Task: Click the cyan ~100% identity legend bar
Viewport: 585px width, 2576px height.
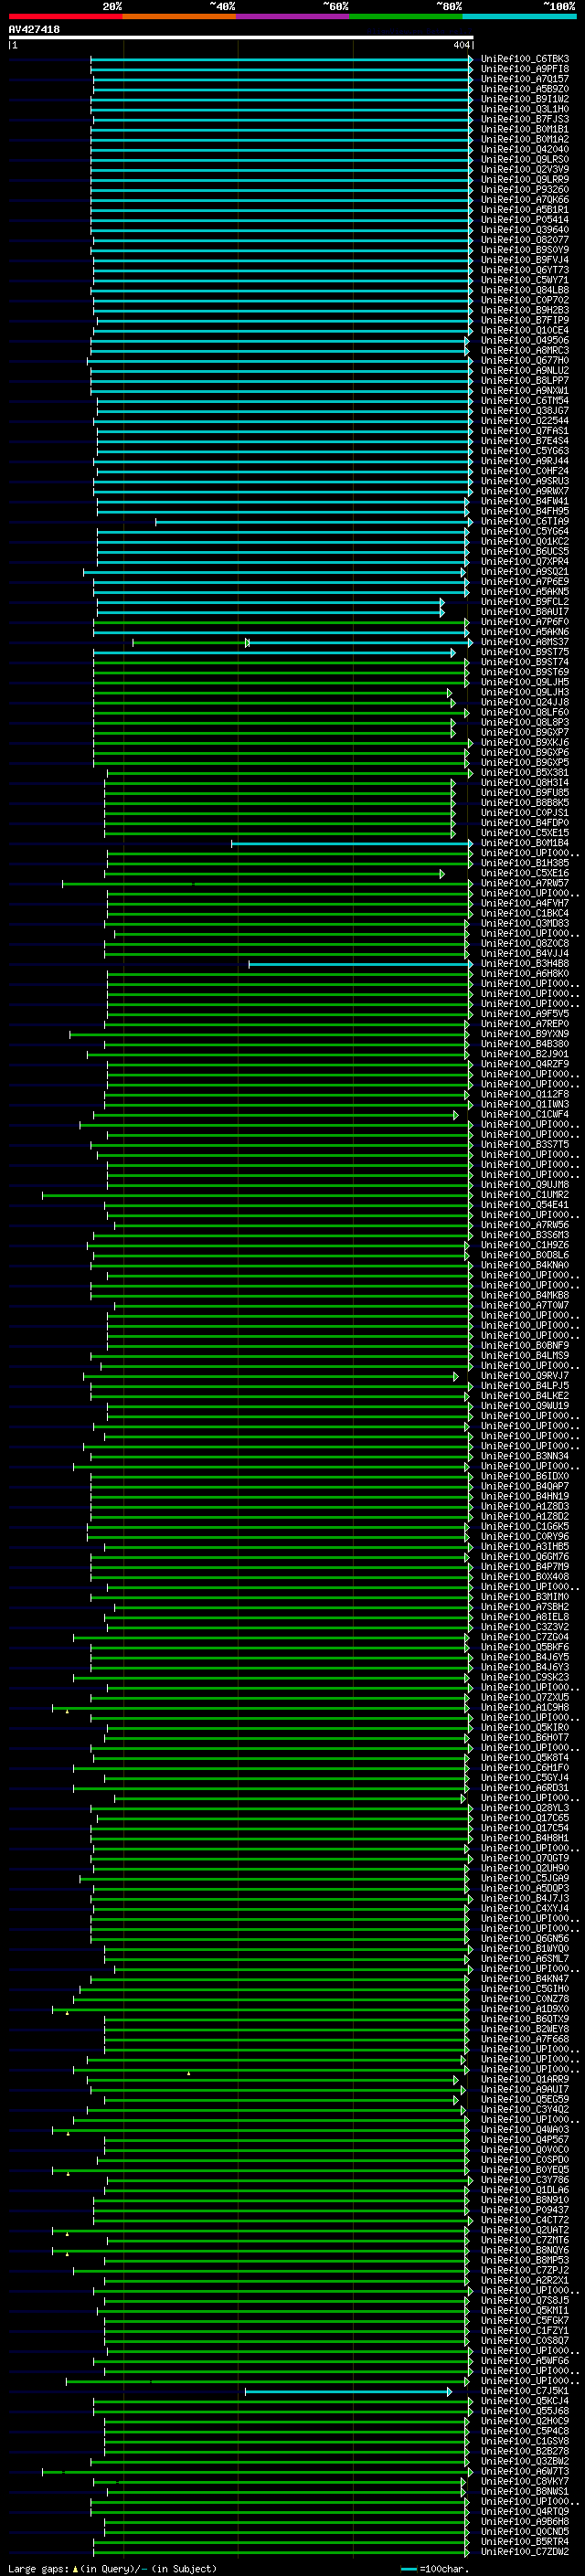Action: coord(520,16)
